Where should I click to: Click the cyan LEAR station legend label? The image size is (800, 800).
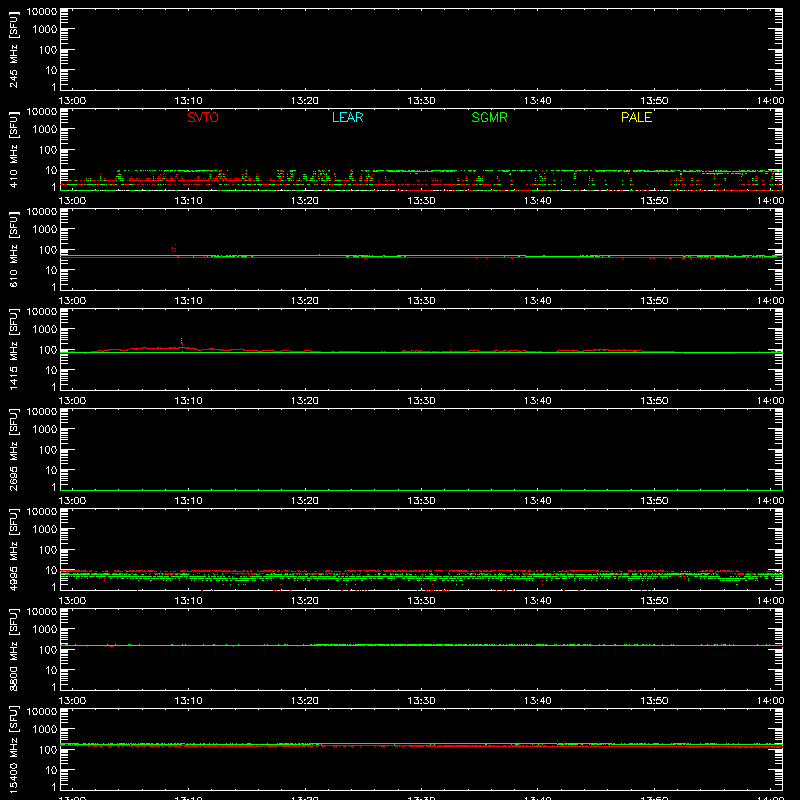click(347, 117)
